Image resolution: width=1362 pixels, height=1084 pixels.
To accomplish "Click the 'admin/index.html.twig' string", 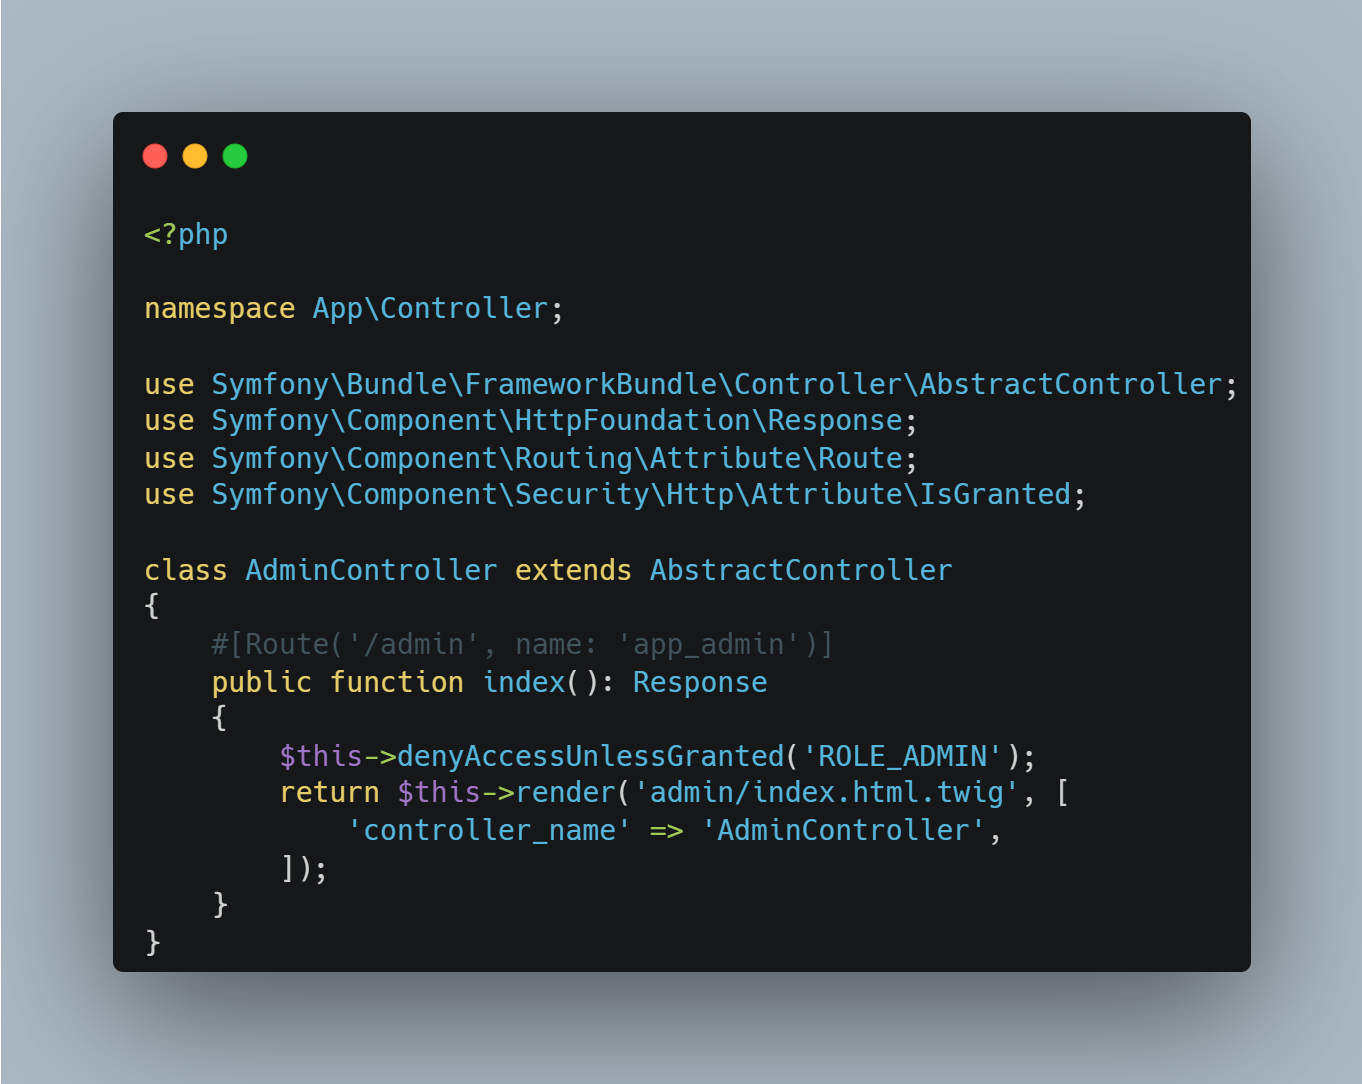I will pos(827,793).
